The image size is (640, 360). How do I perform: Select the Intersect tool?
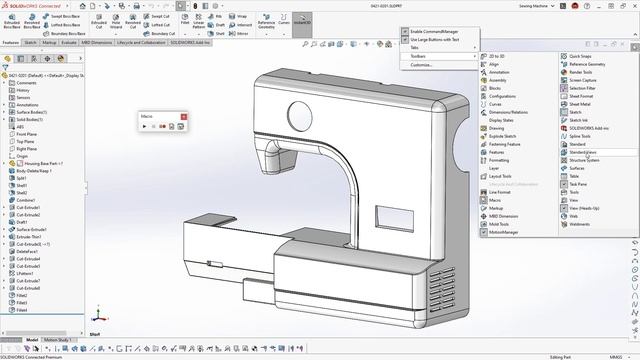point(240,25)
